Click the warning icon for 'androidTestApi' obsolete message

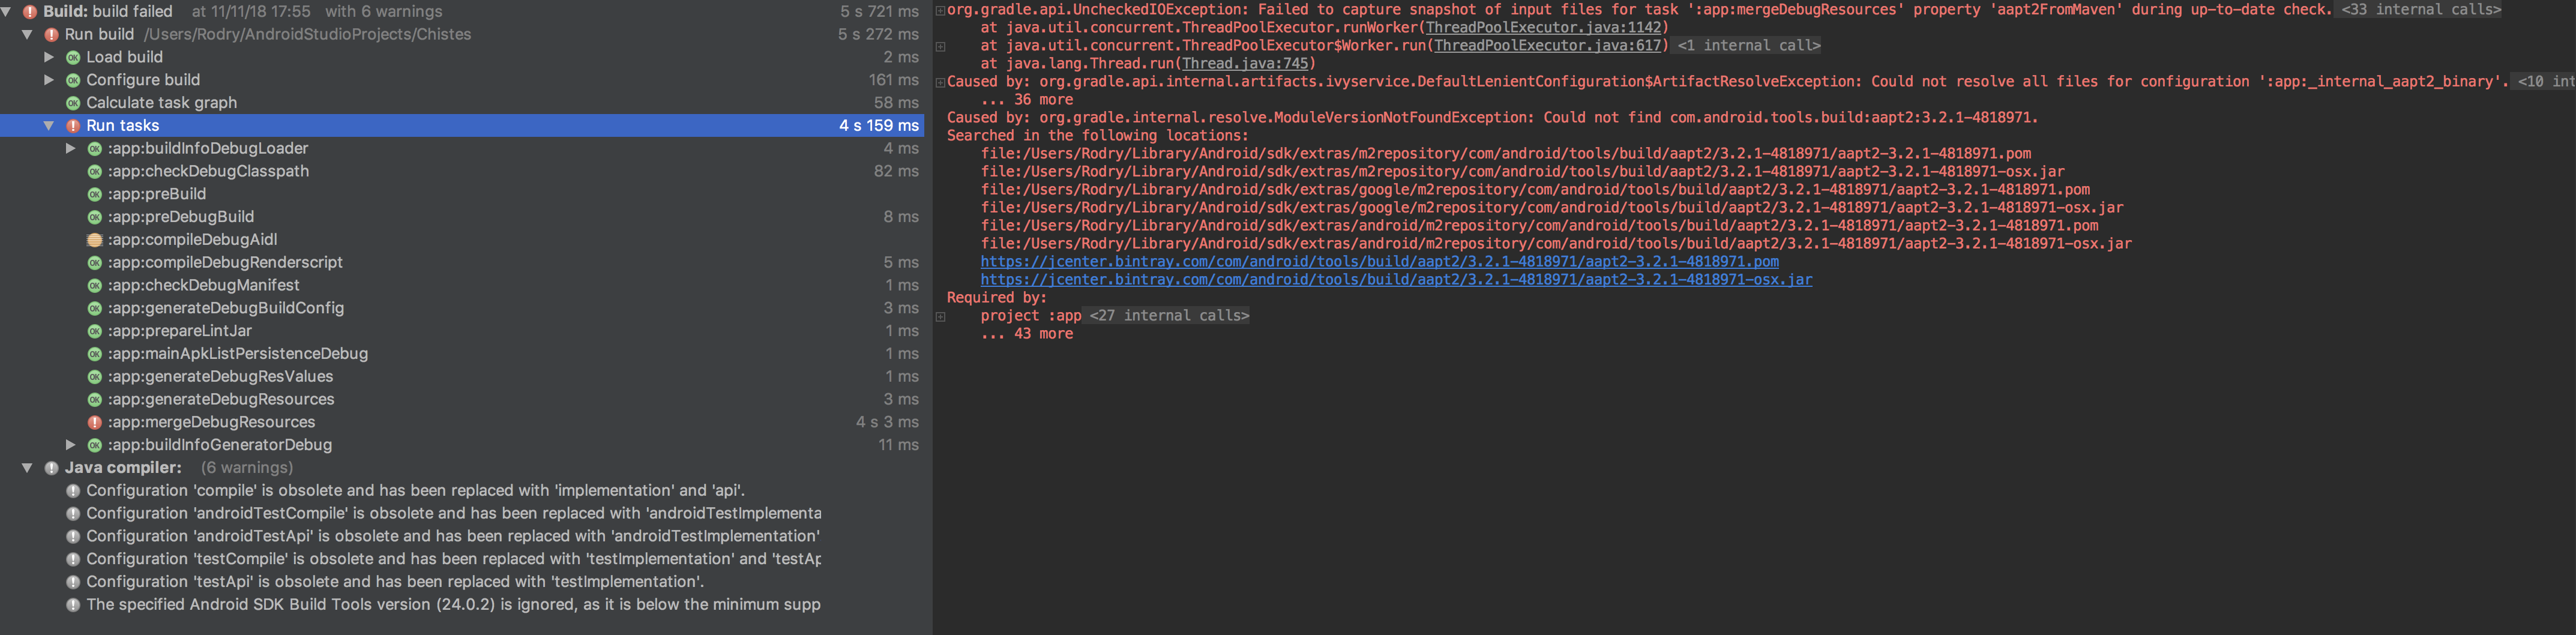point(73,536)
